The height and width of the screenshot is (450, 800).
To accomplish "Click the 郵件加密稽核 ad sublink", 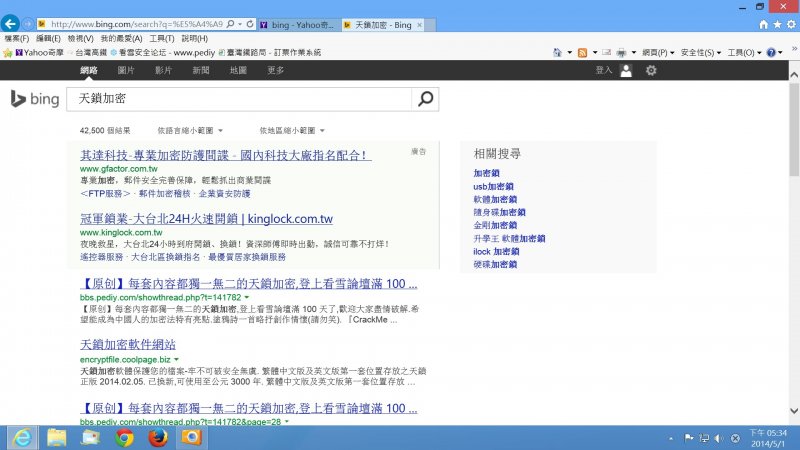I will coord(164,193).
